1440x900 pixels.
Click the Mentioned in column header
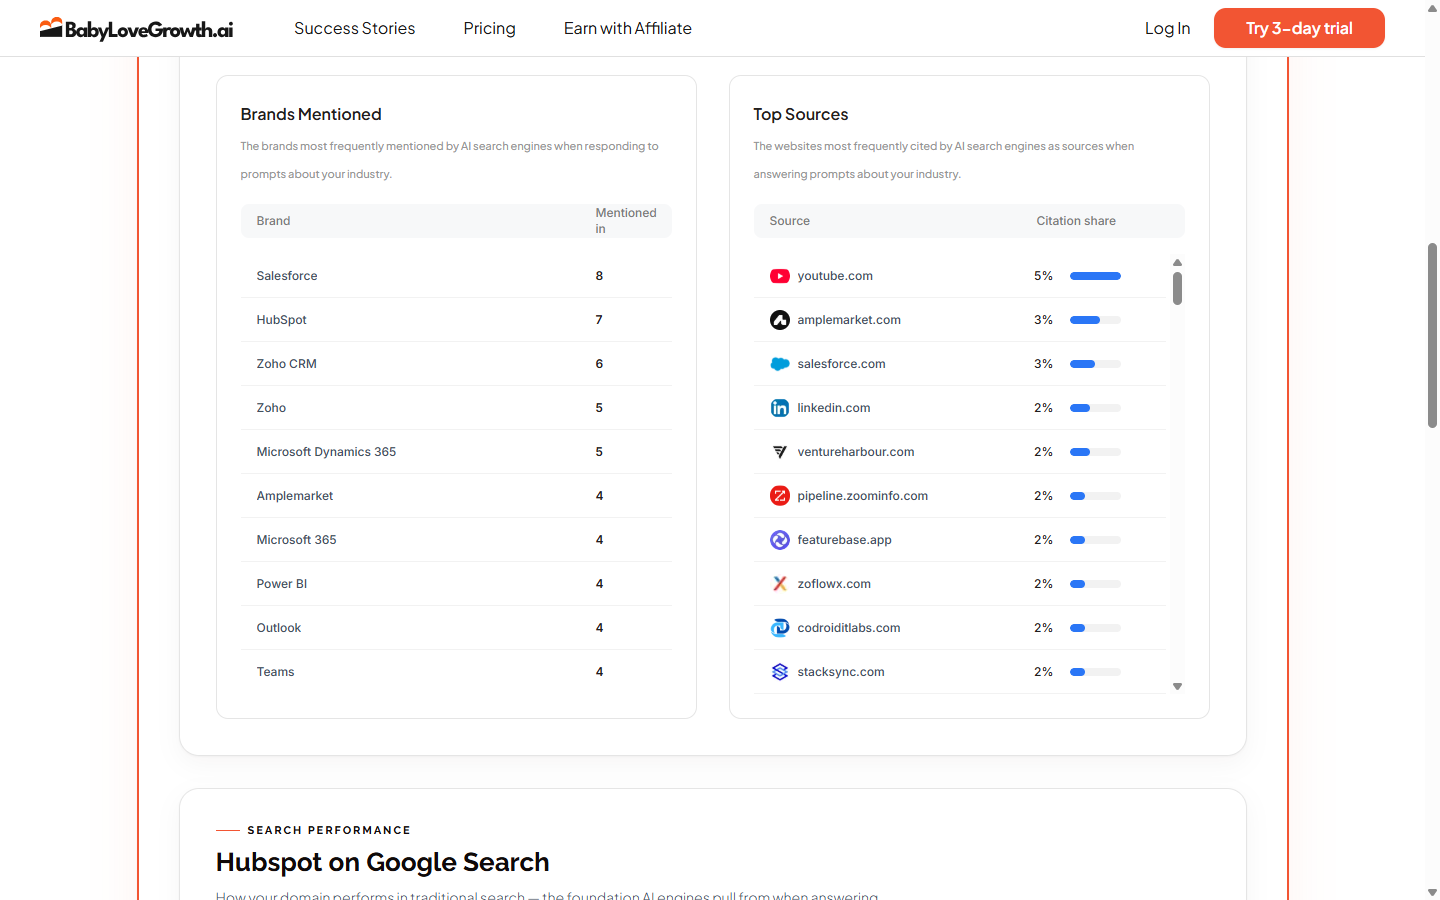626,221
